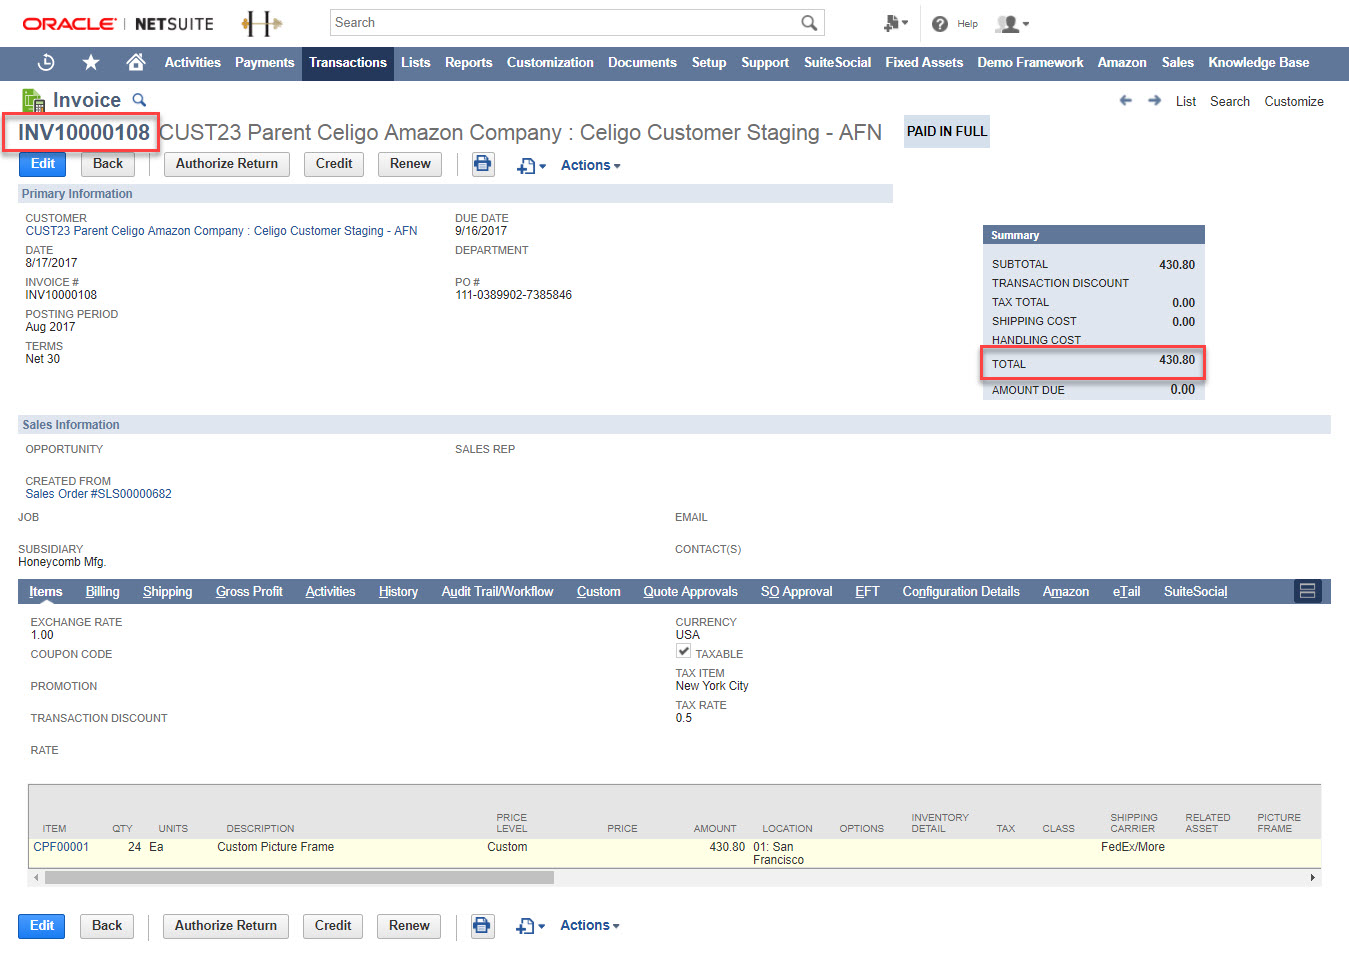Switch to the History subtab

pos(398,592)
